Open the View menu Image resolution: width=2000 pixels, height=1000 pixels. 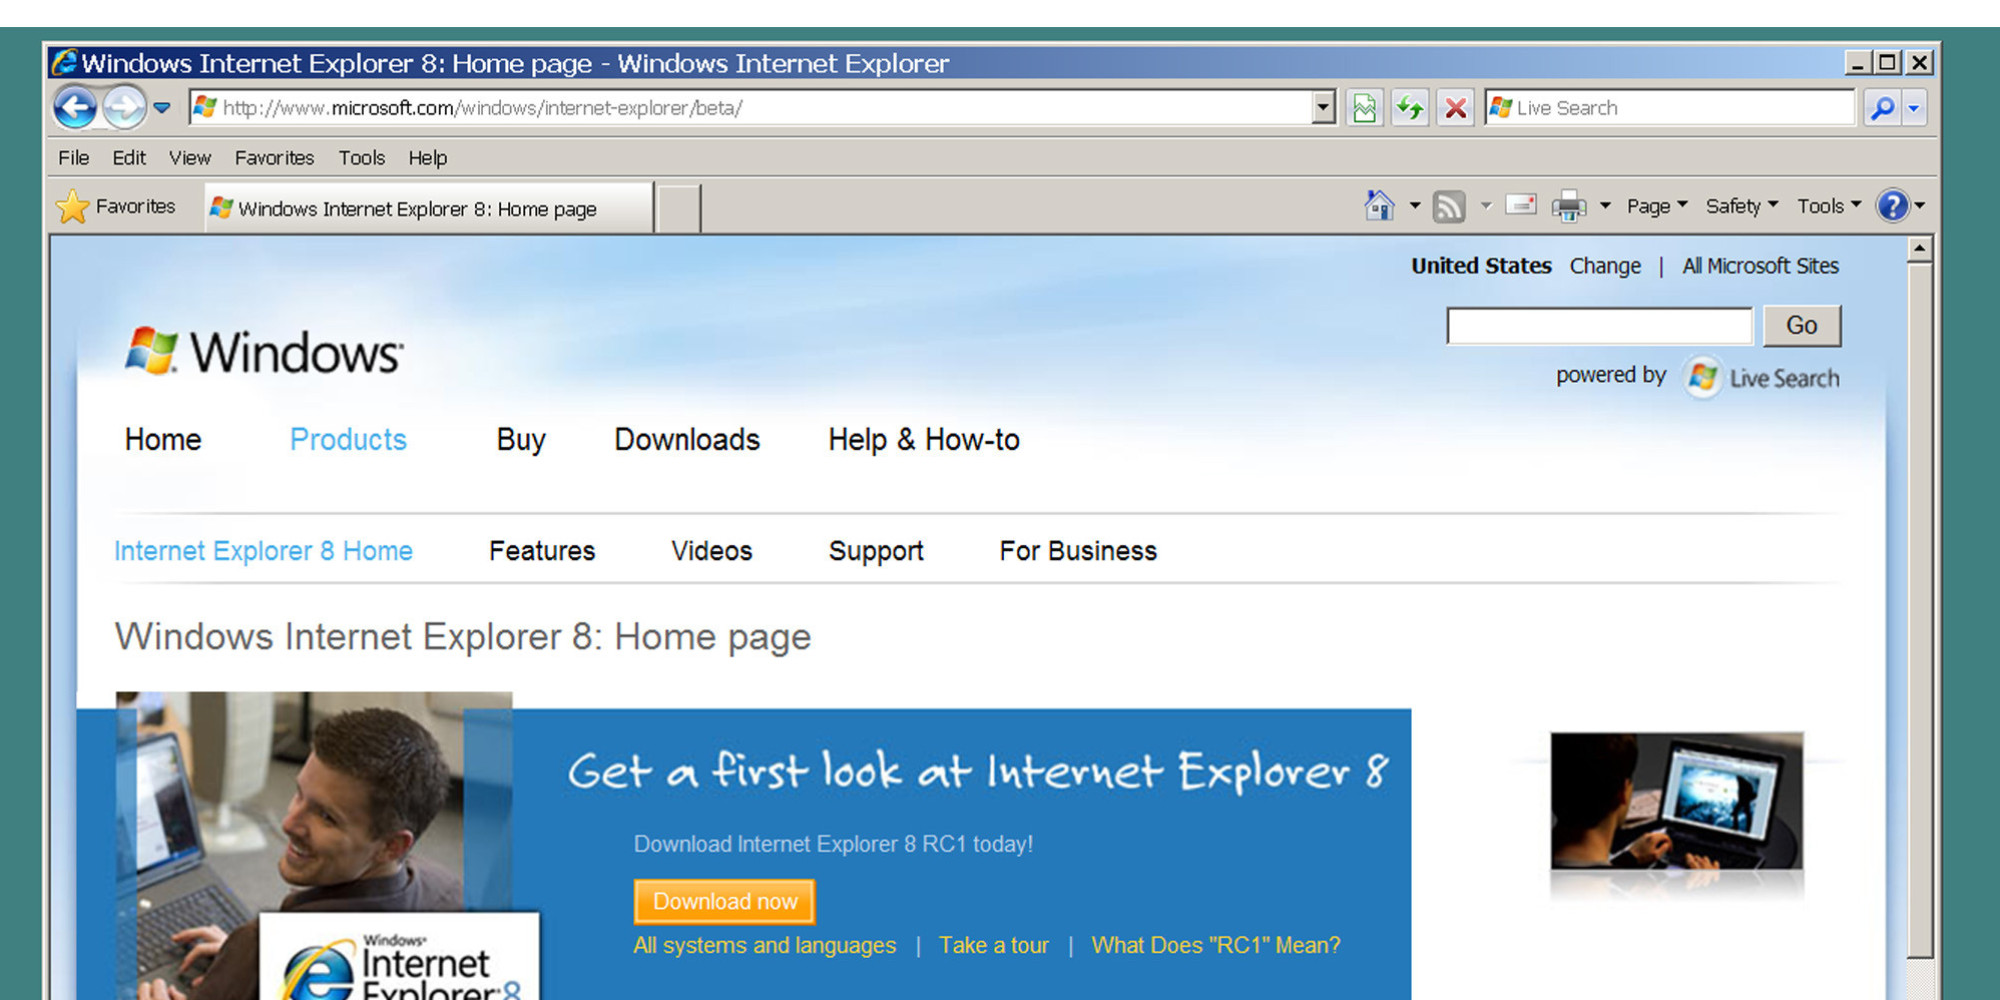(190, 158)
